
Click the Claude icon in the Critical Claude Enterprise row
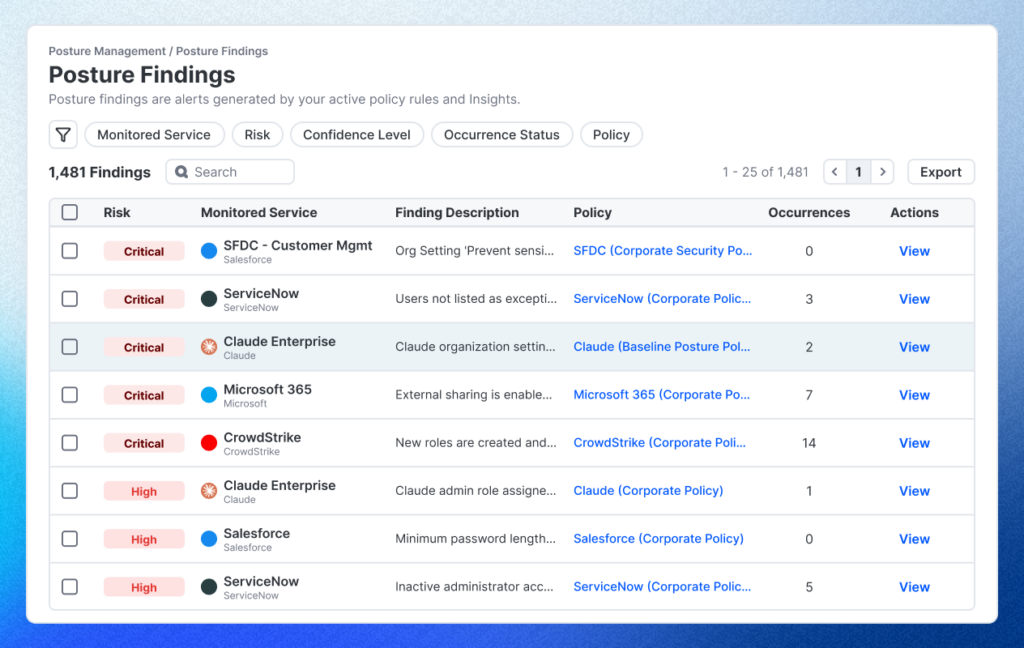pos(209,347)
